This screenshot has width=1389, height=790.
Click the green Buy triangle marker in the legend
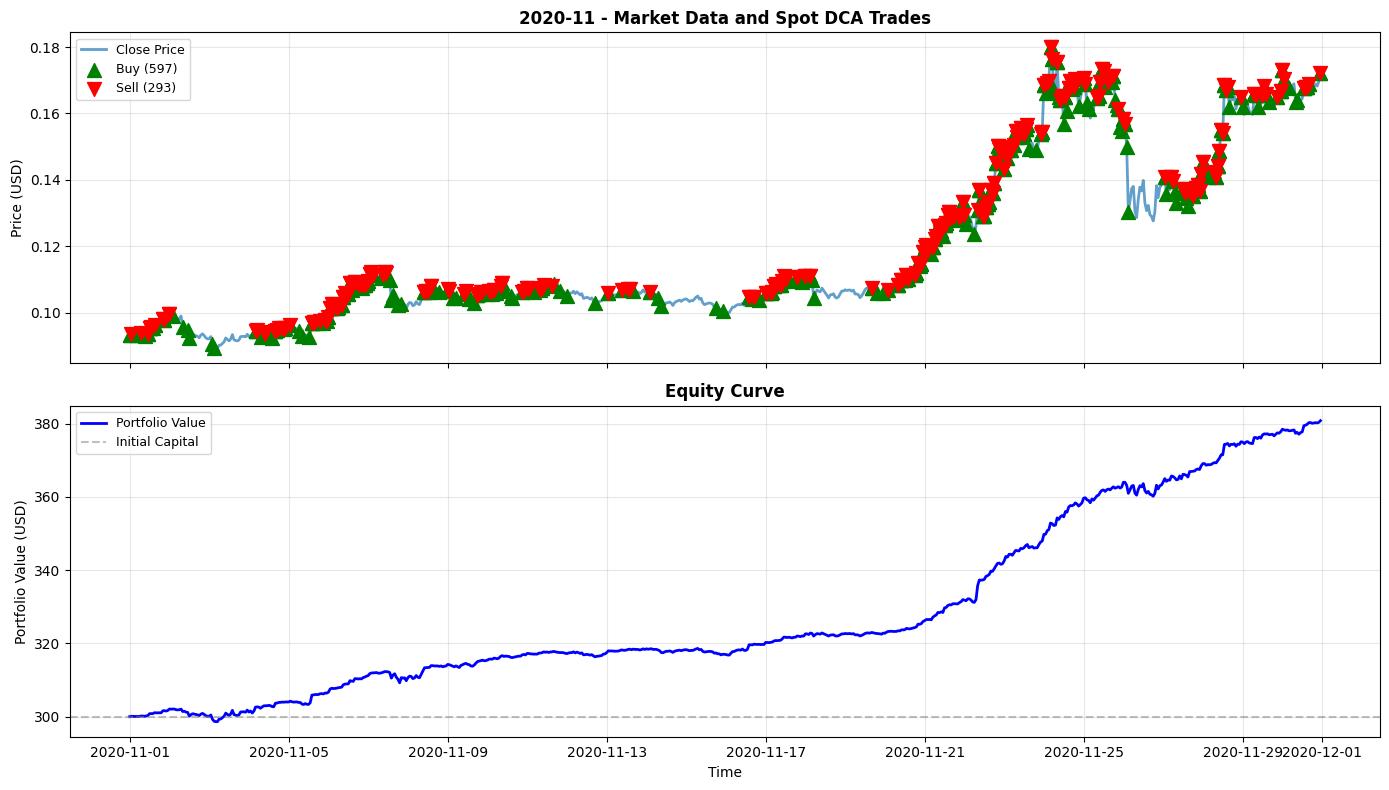point(94,69)
